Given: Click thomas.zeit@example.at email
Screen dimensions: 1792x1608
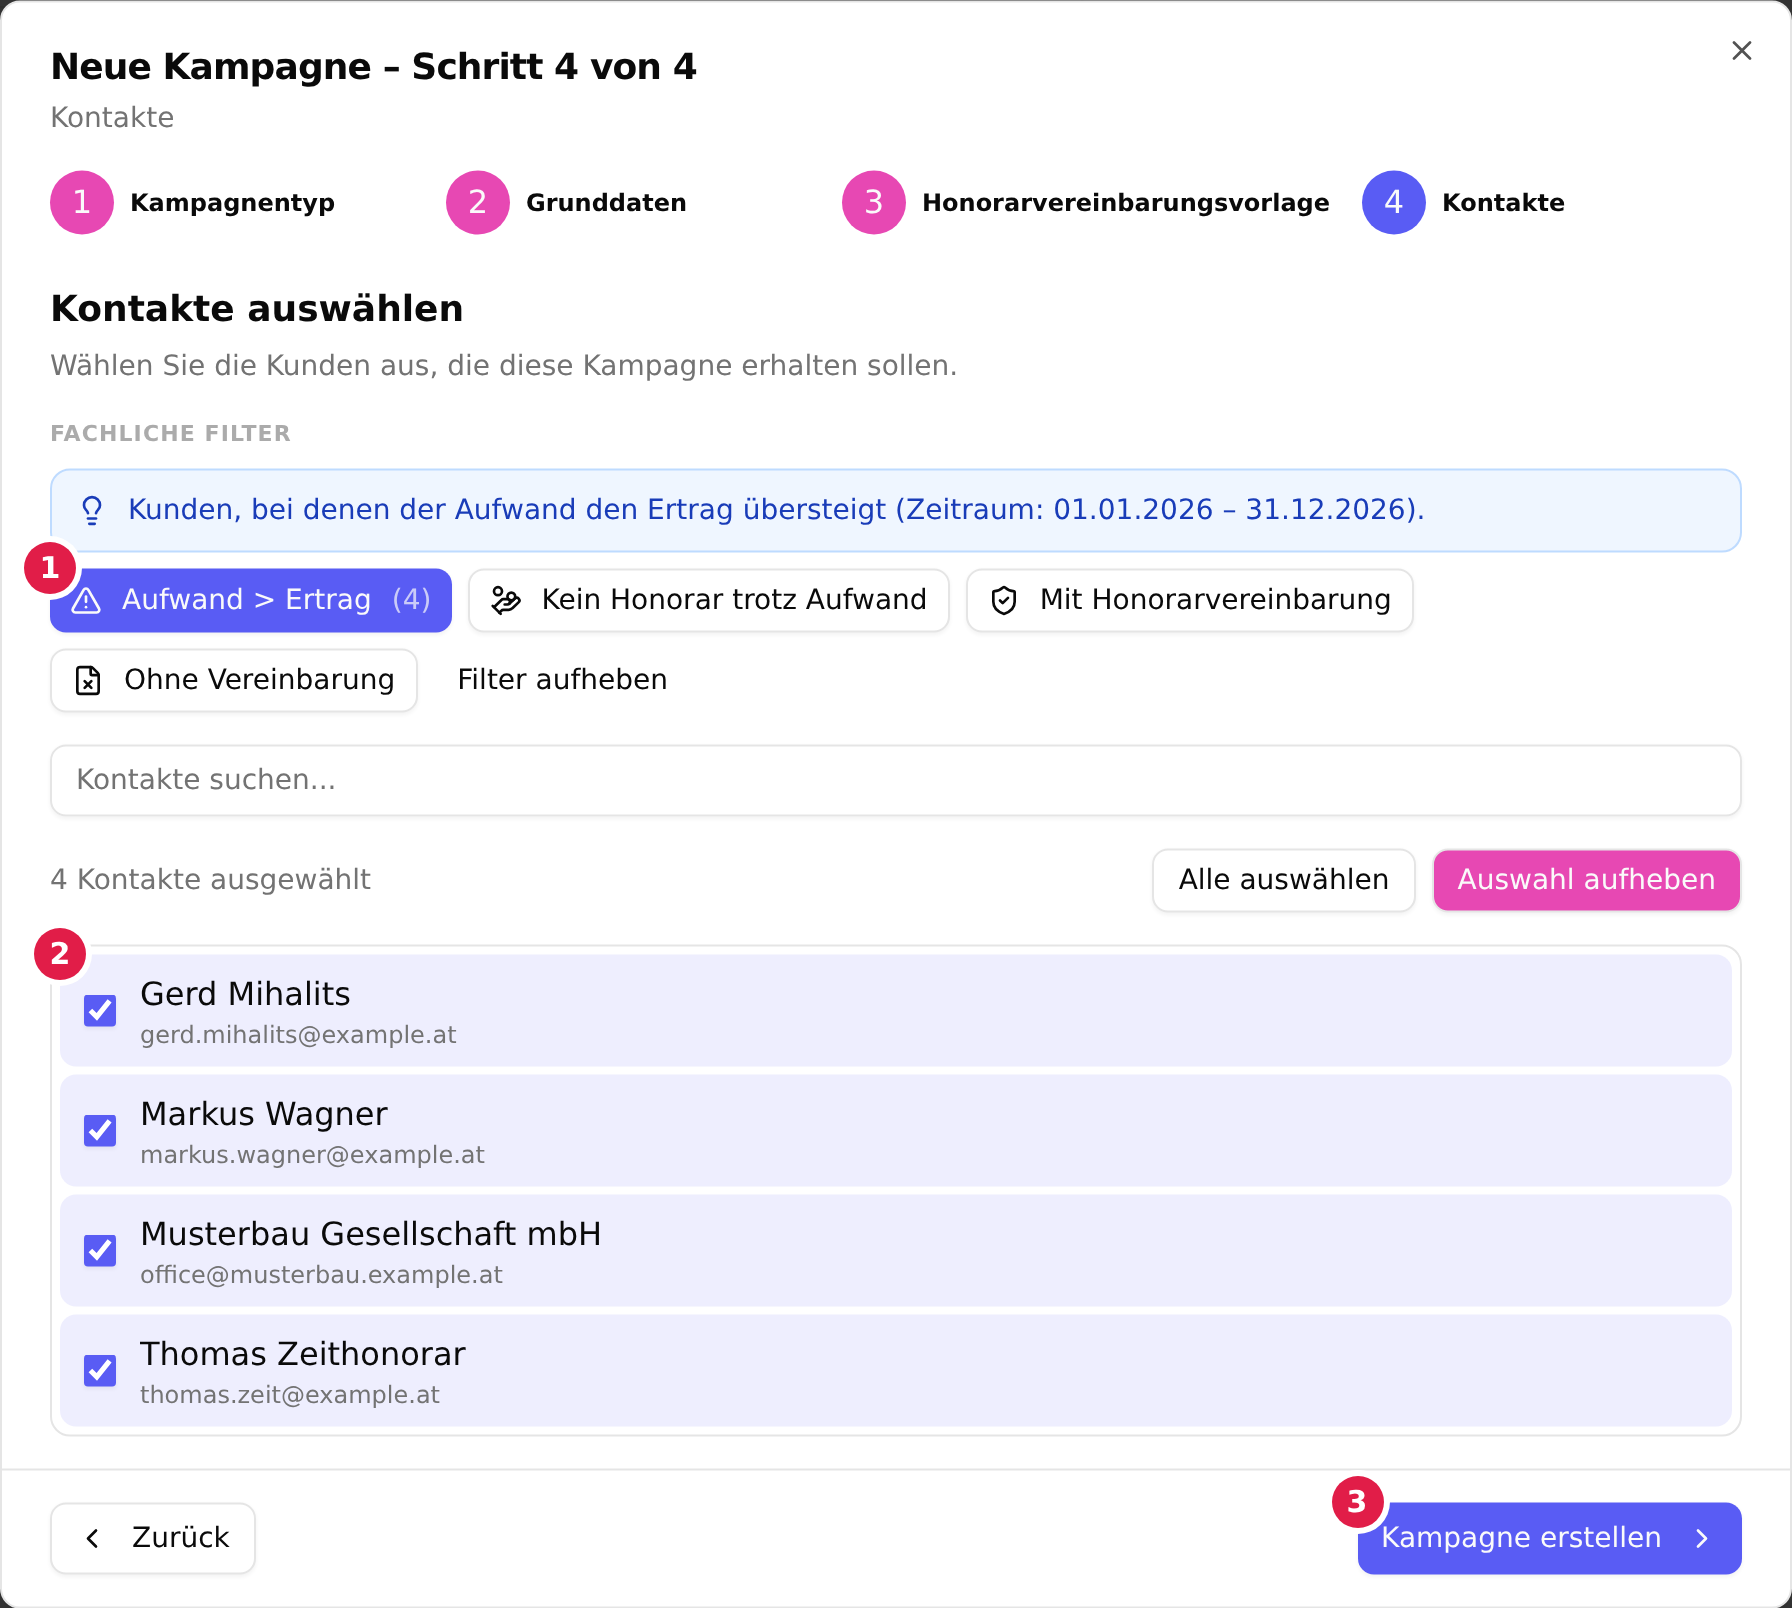Looking at the screenshot, I should [x=290, y=1395].
